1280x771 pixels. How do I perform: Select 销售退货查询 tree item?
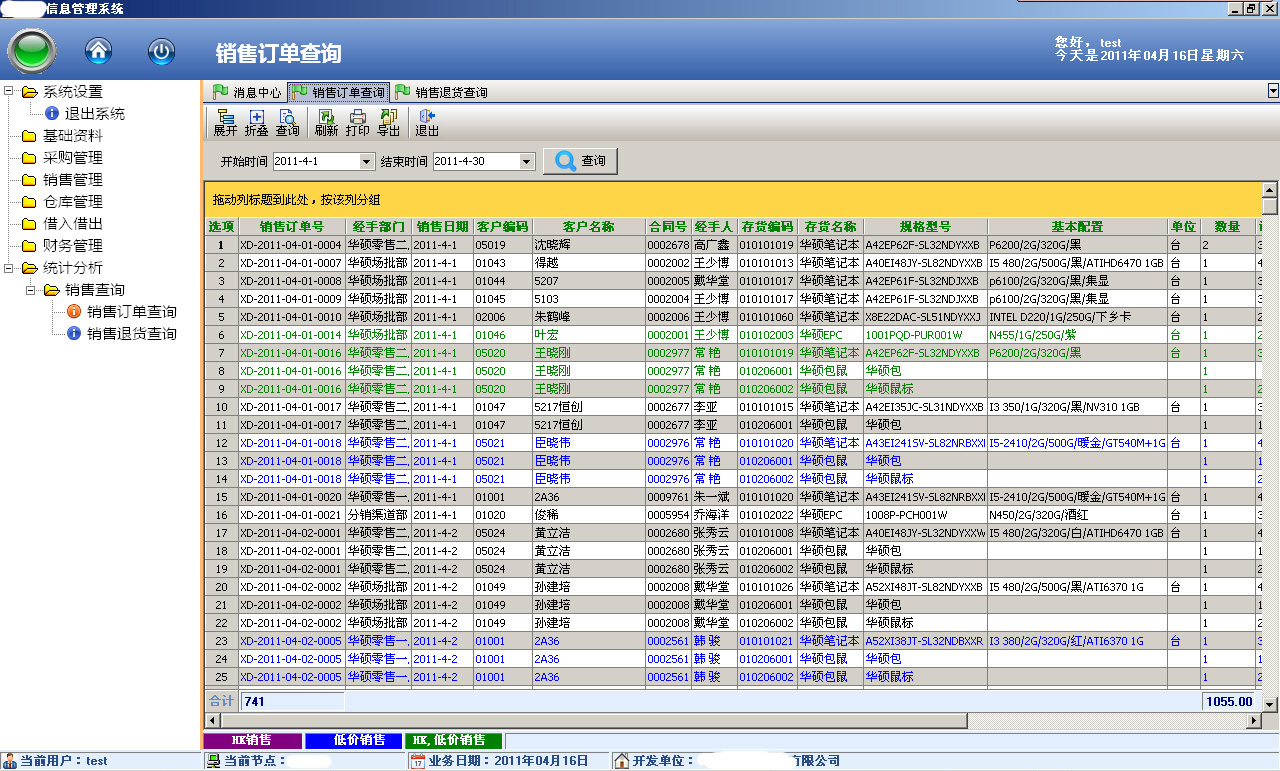[x=131, y=333]
